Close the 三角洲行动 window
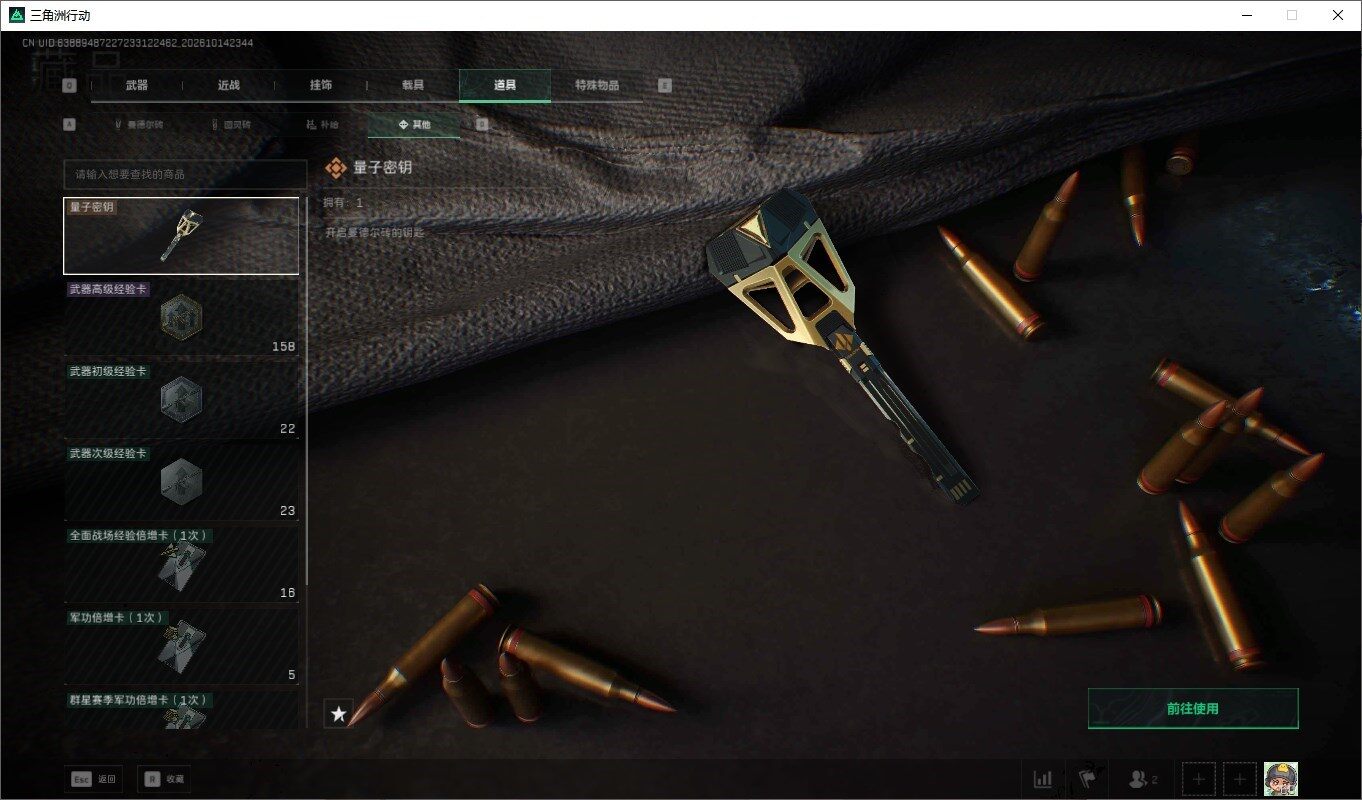1362x800 pixels. (1338, 15)
